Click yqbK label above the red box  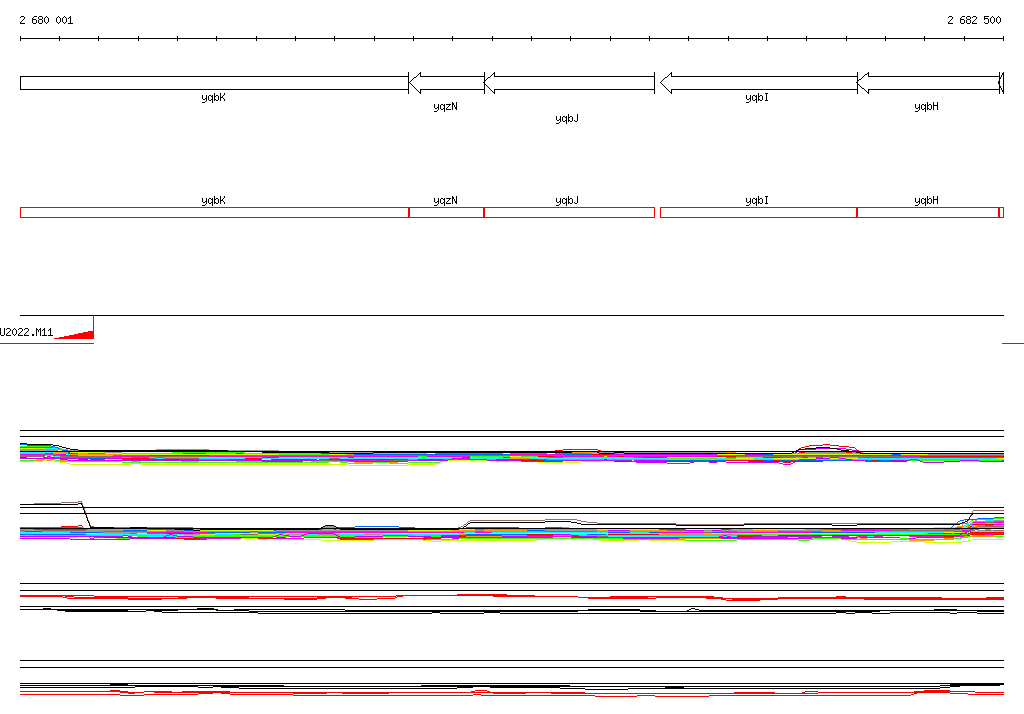pyautogui.click(x=214, y=201)
